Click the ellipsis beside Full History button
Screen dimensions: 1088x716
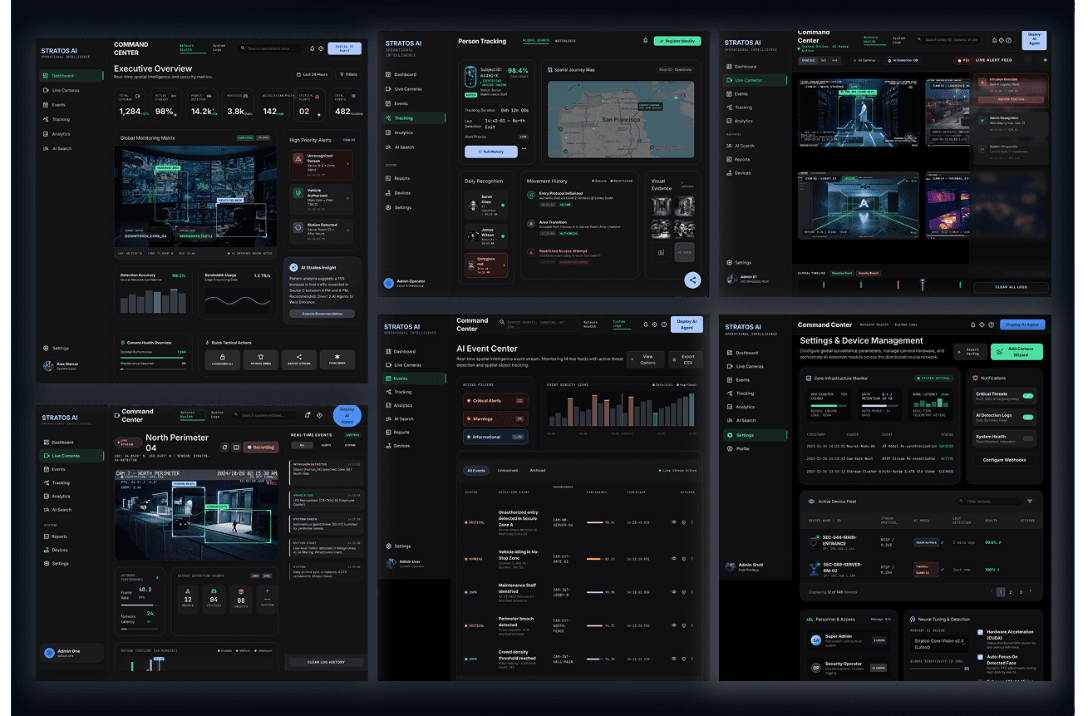524,148
